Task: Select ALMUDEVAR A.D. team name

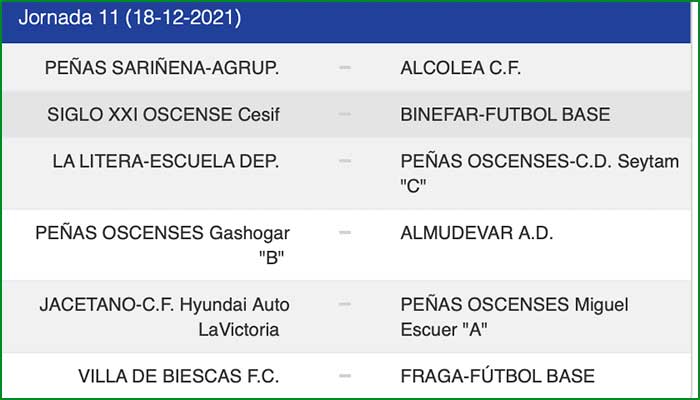Action: 476,233
